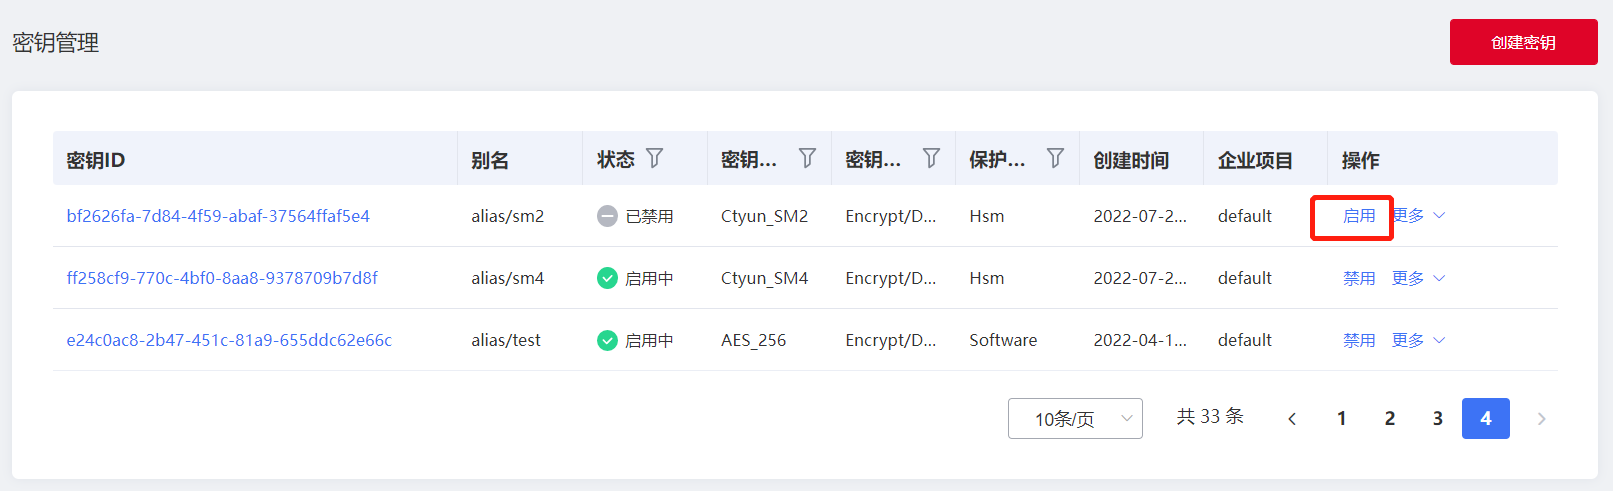Filter by 状态 column funnel icon
This screenshot has height=491, width=1613.
[x=654, y=158]
